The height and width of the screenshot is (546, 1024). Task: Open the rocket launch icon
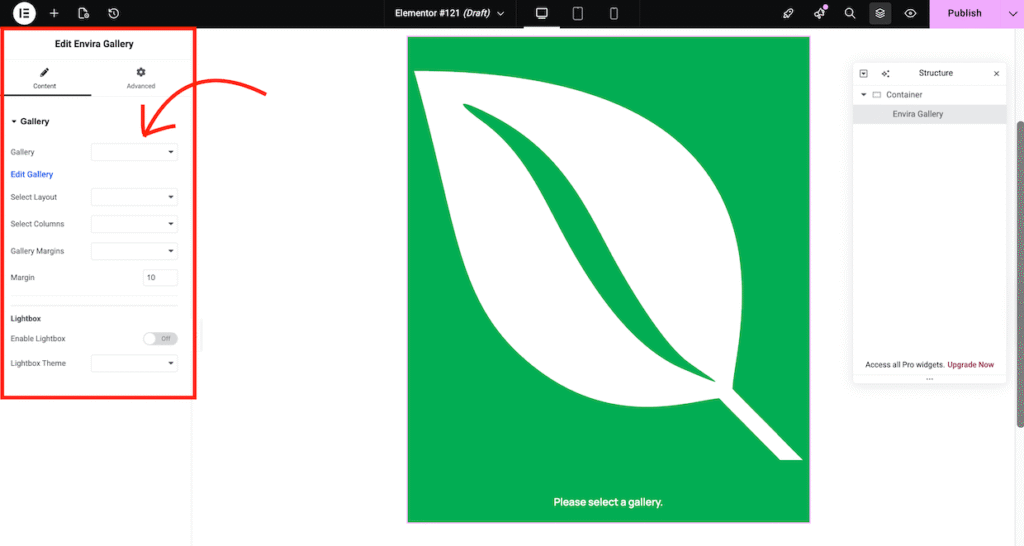point(788,13)
